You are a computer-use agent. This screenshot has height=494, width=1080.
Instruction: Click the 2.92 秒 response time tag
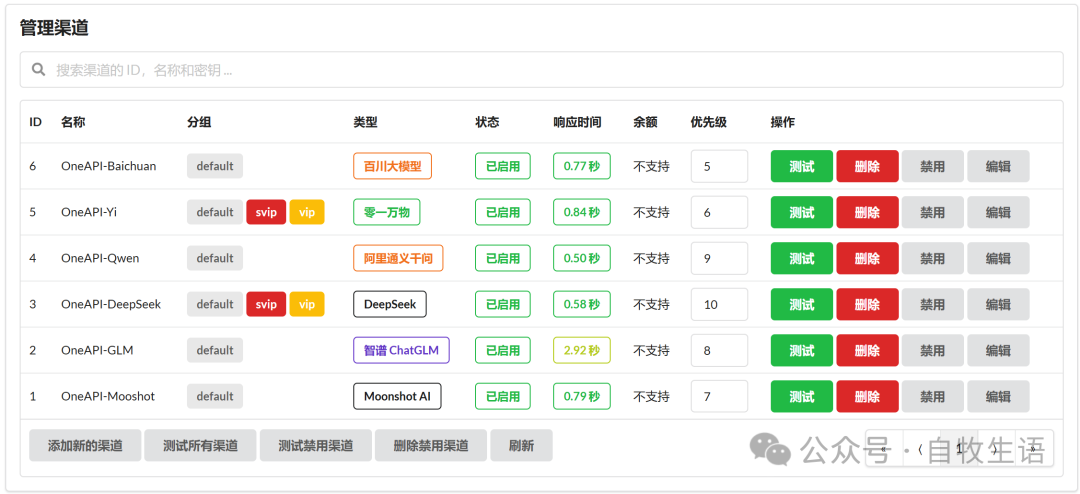pos(581,350)
